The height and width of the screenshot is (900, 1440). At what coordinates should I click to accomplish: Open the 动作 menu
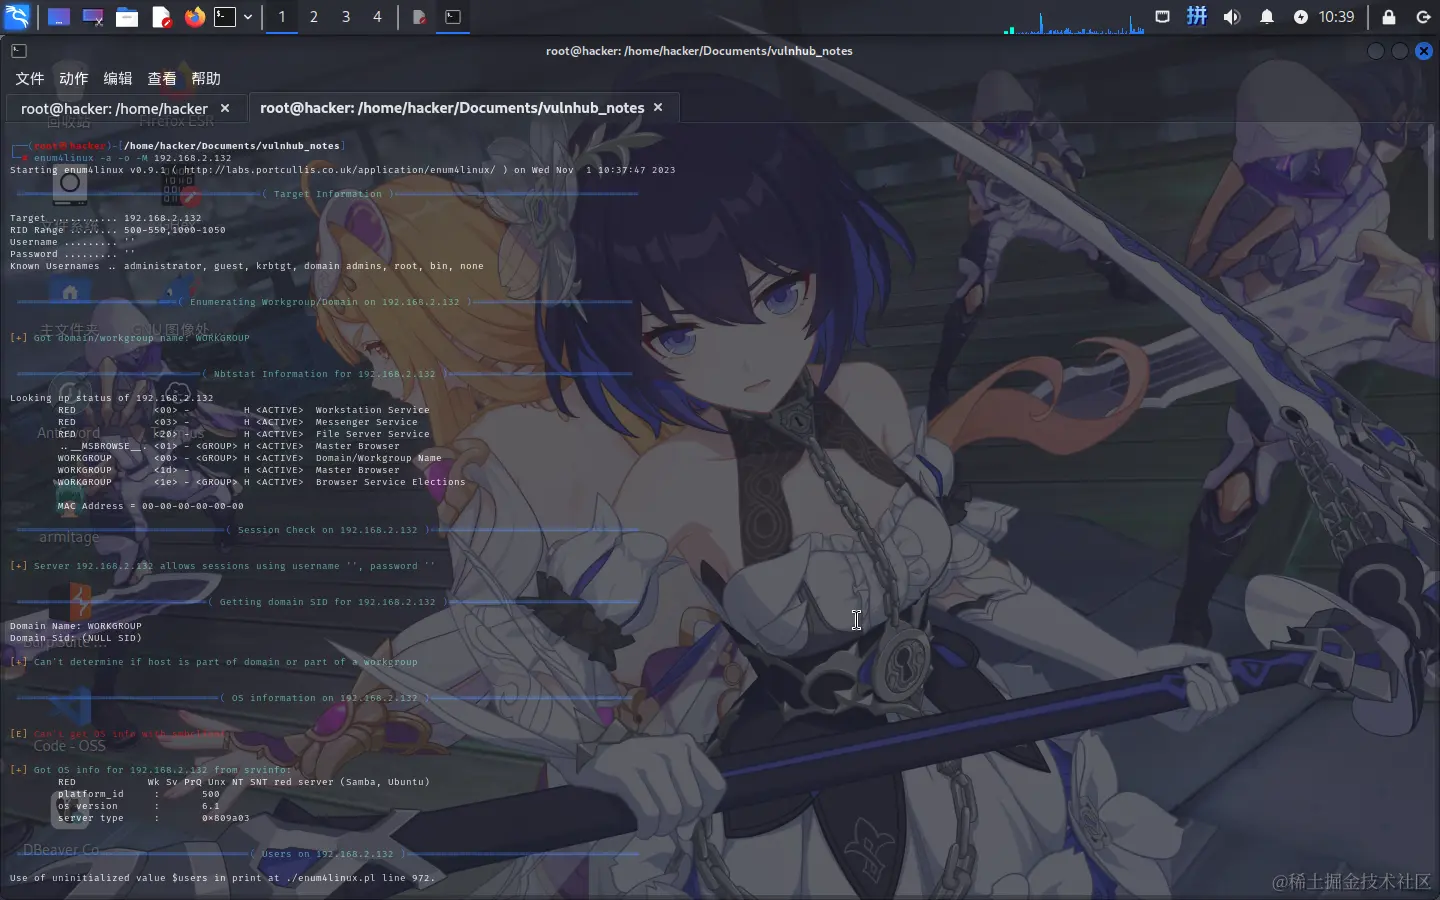(73, 78)
